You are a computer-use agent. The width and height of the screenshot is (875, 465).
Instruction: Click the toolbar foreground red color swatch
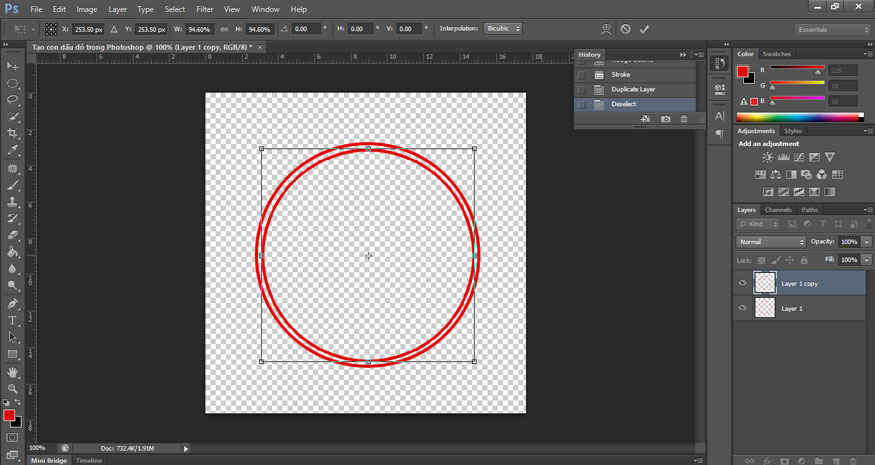(x=9, y=415)
